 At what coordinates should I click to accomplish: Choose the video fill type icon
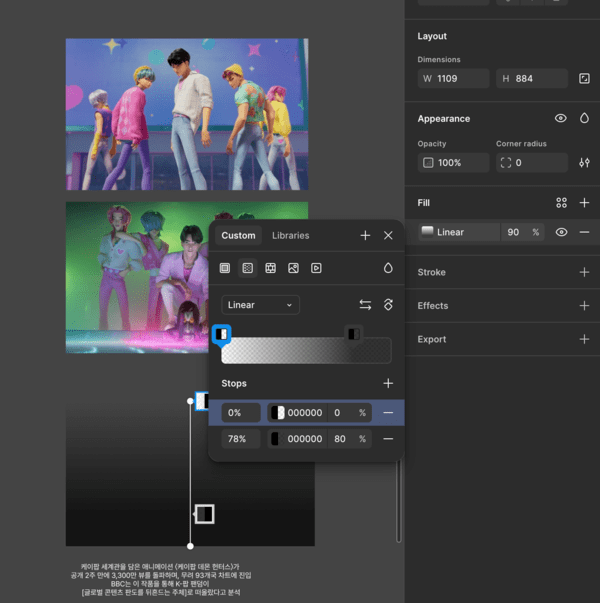coord(316,268)
